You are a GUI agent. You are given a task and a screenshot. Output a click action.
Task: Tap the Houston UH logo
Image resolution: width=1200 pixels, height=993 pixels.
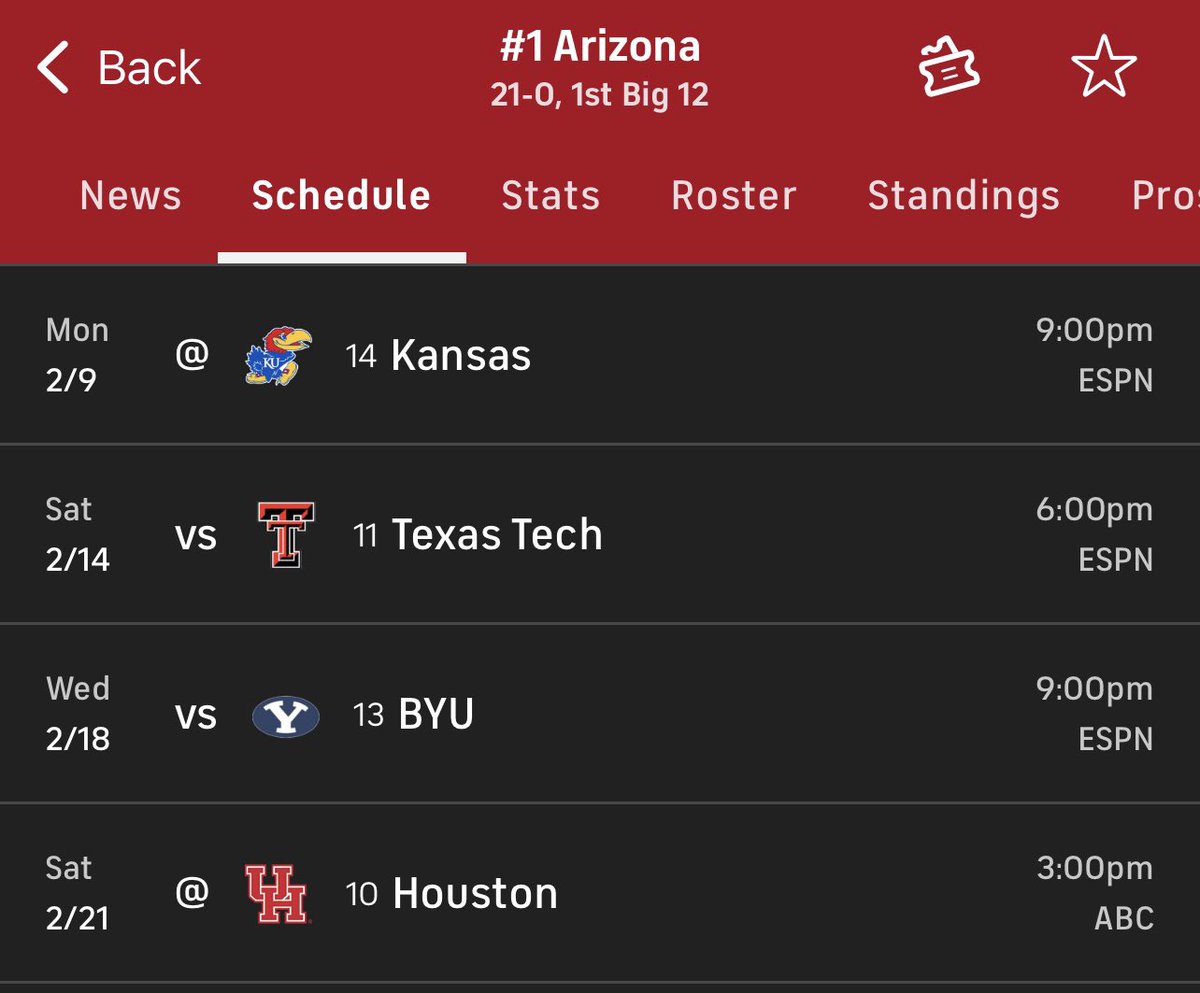click(x=277, y=893)
